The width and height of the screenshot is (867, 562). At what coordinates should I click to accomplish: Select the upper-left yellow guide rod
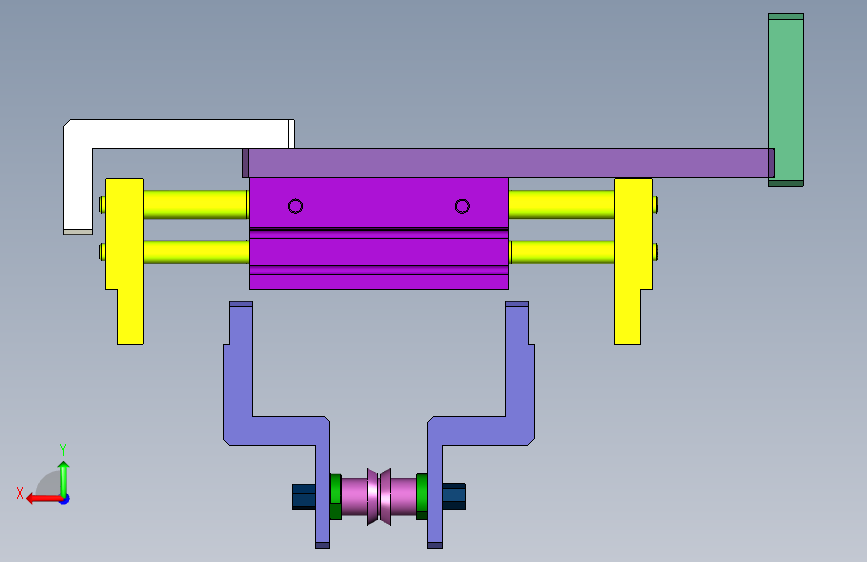(x=196, y=204)
